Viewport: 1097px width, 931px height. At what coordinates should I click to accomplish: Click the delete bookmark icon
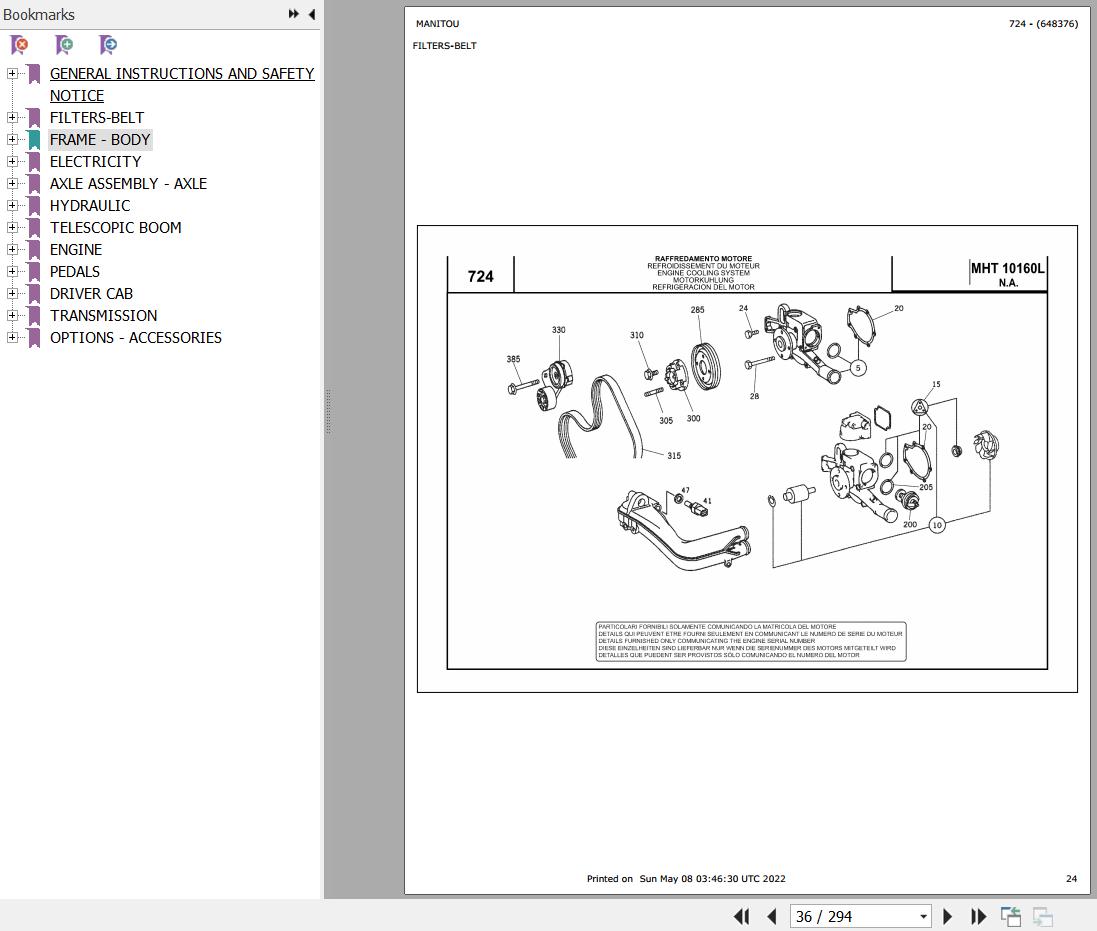[20, 45]
